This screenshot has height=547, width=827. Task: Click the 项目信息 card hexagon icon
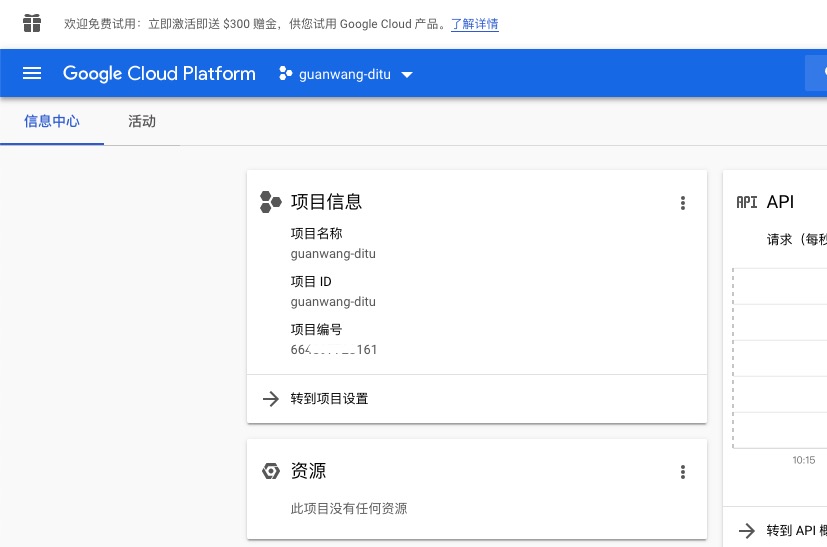click(271, 202)
